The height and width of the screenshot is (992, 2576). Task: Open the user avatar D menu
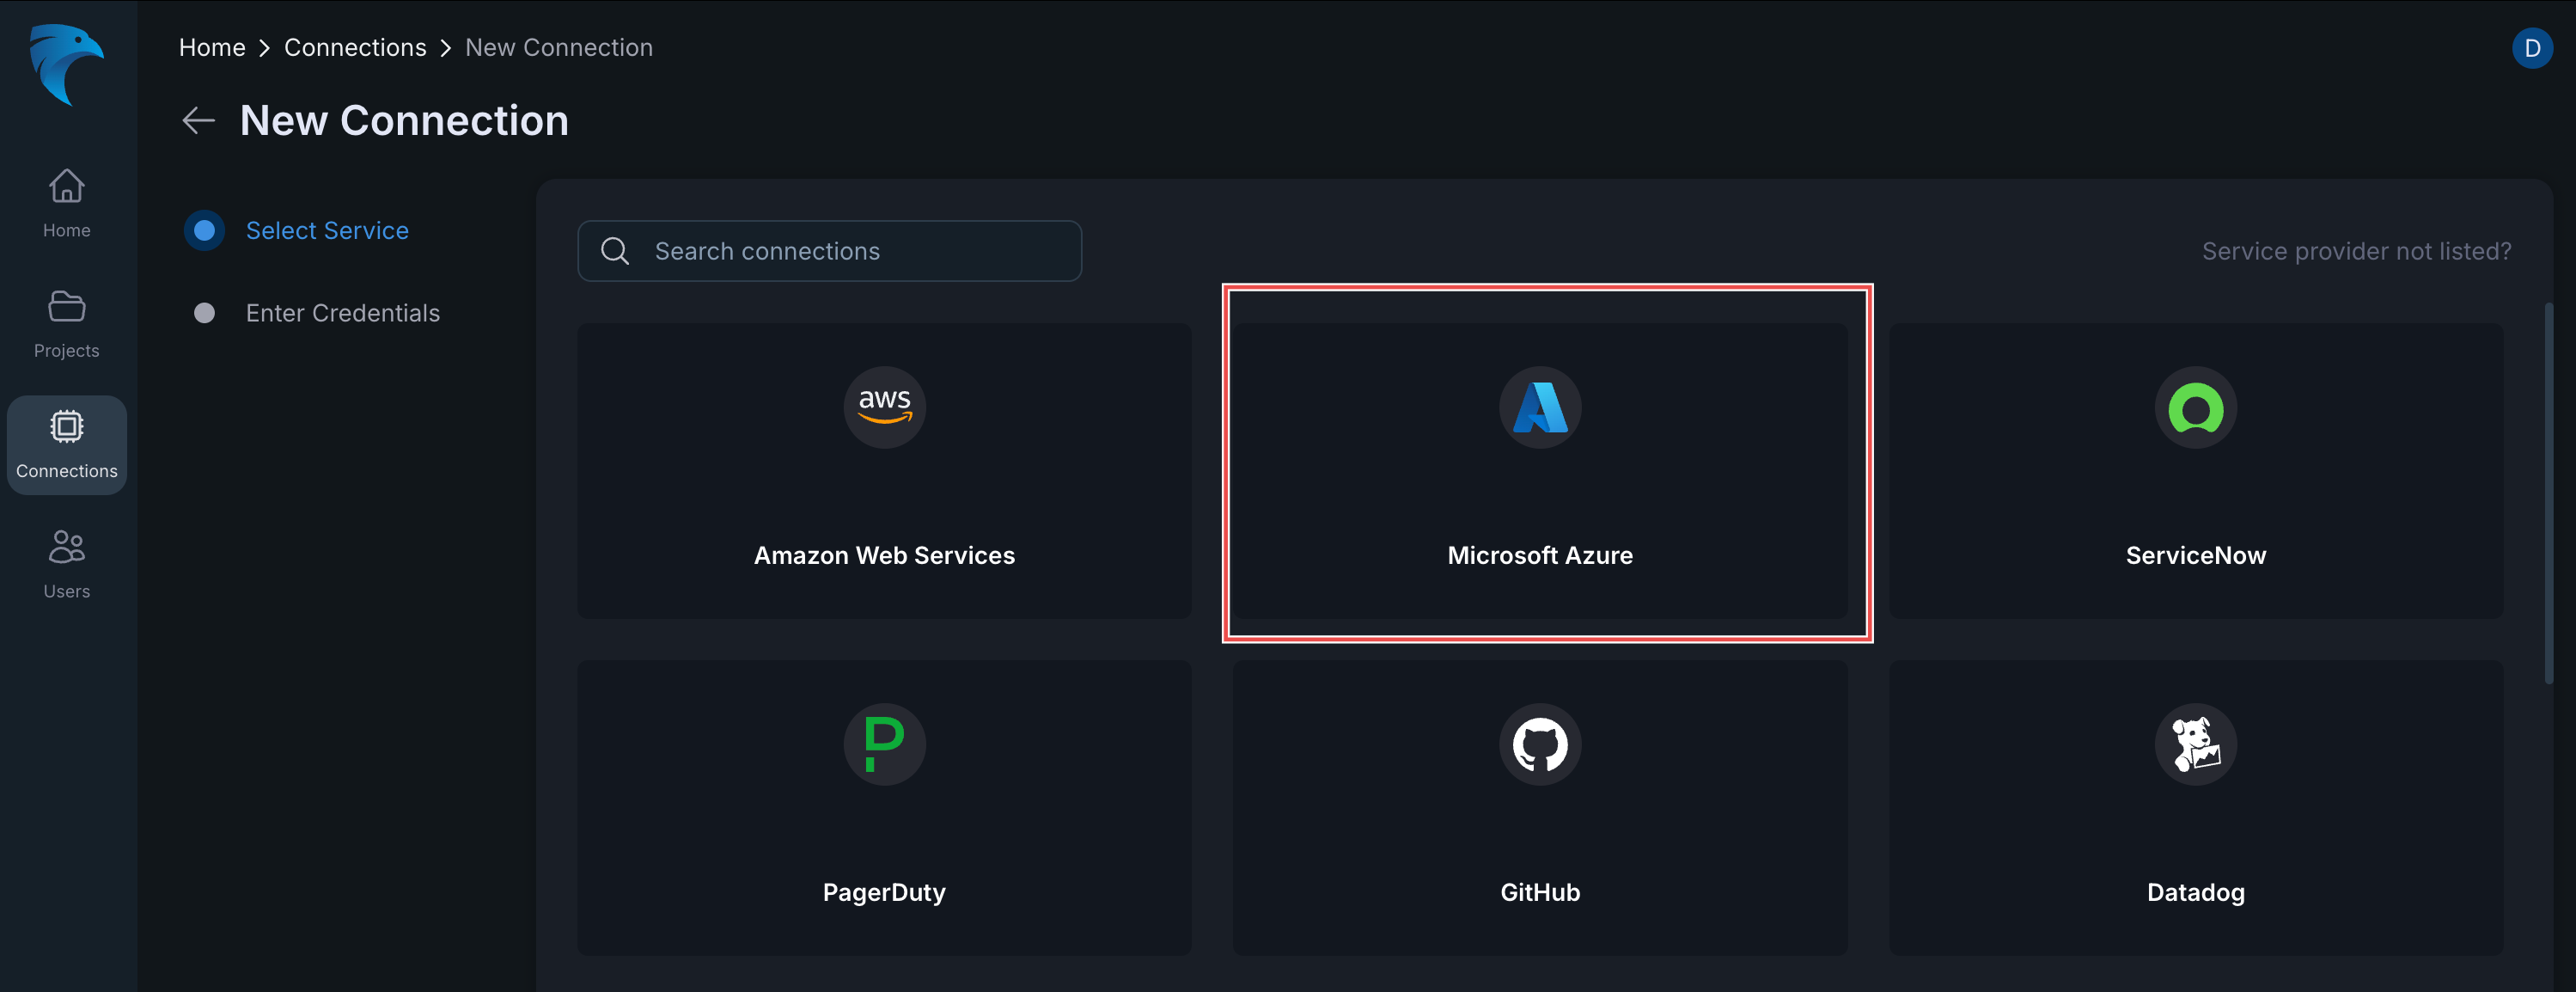(x=2531, y=48)
